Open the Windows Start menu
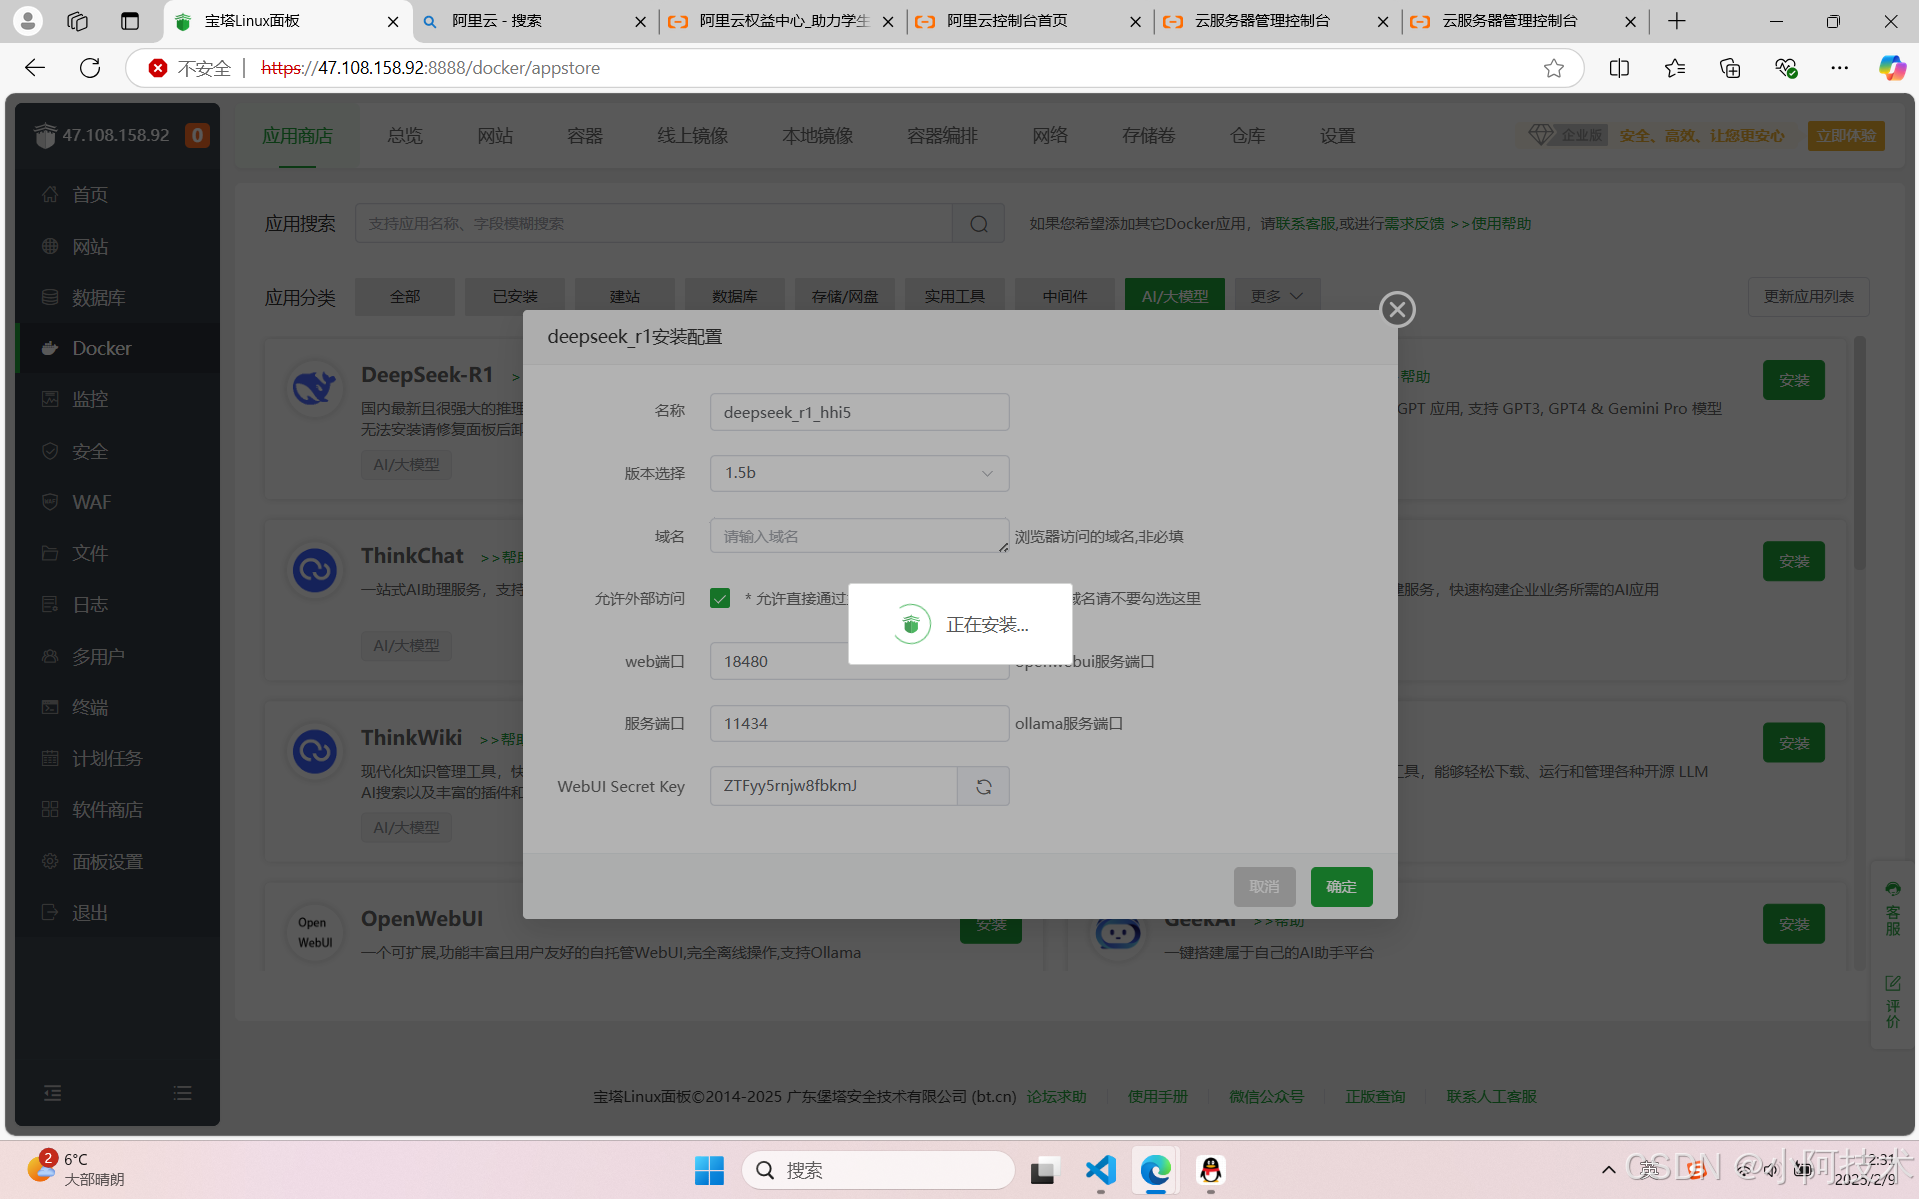1919x1199 pixels. click(x=709, y=1170)
